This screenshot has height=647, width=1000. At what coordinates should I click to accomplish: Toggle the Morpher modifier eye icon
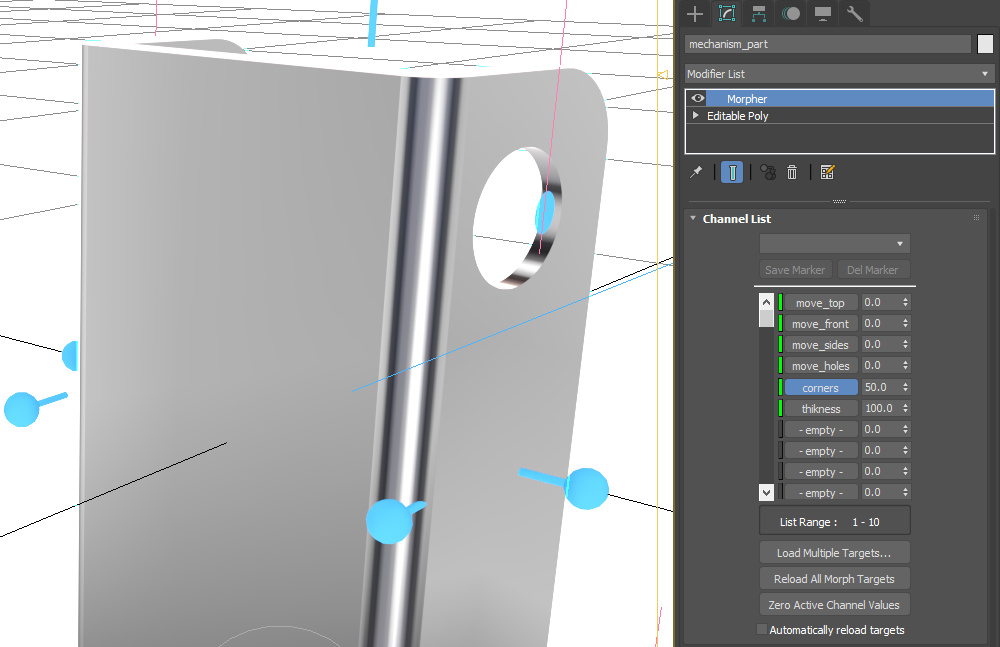(698, 98)
